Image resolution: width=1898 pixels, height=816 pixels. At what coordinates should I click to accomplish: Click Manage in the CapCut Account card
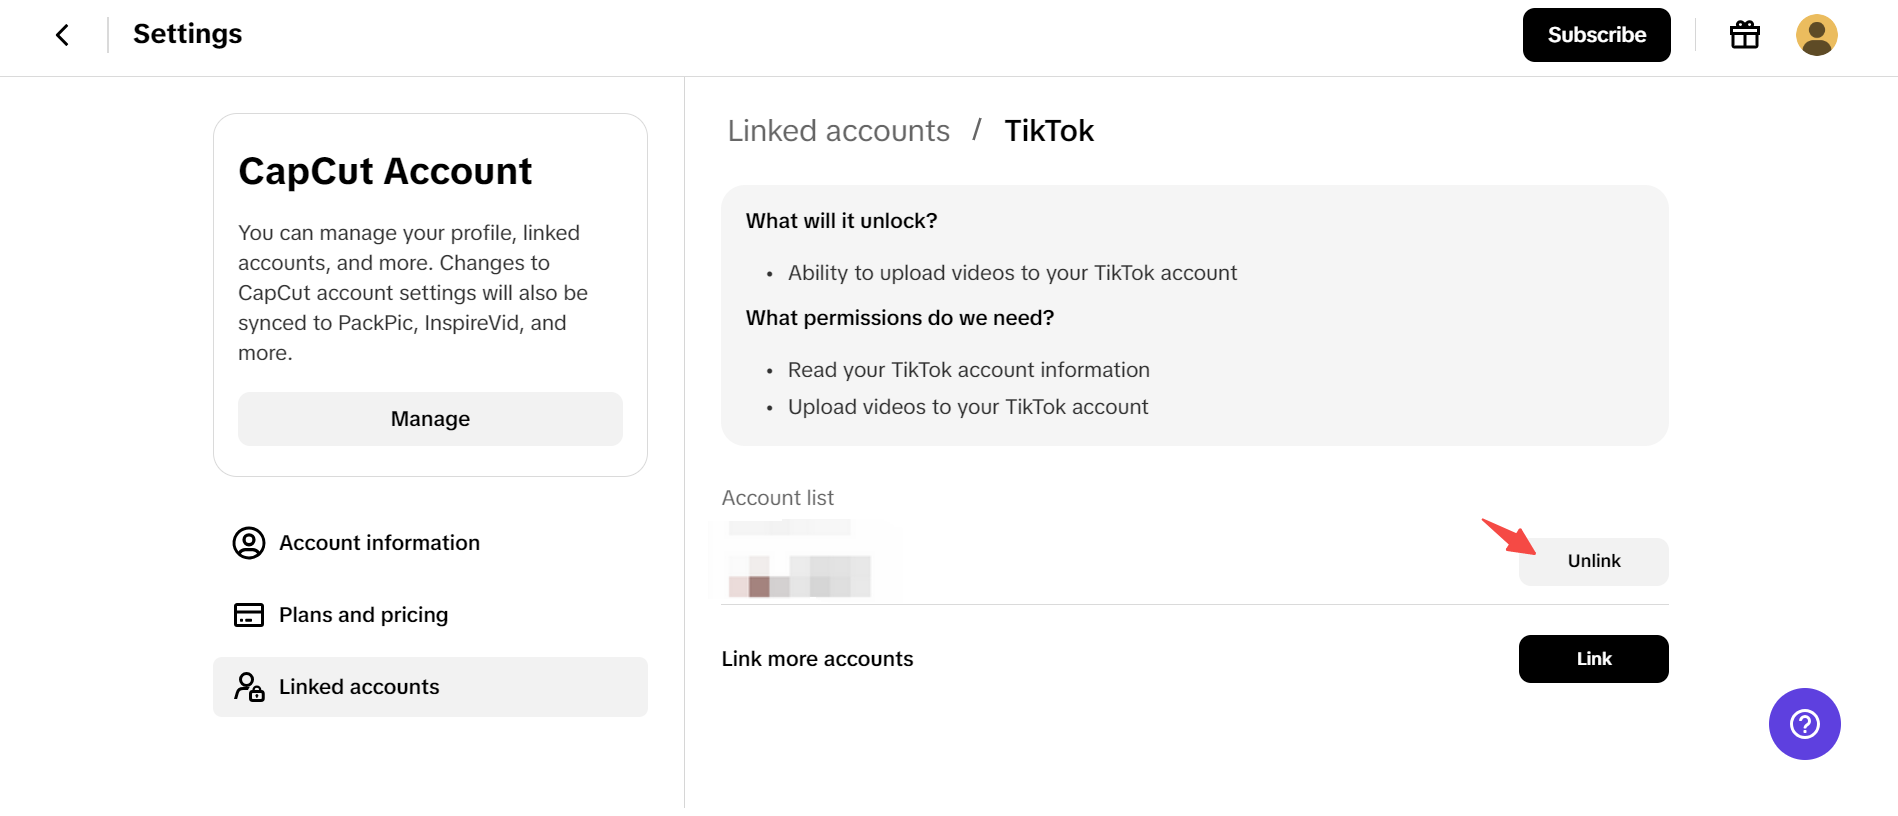(430, 419)
